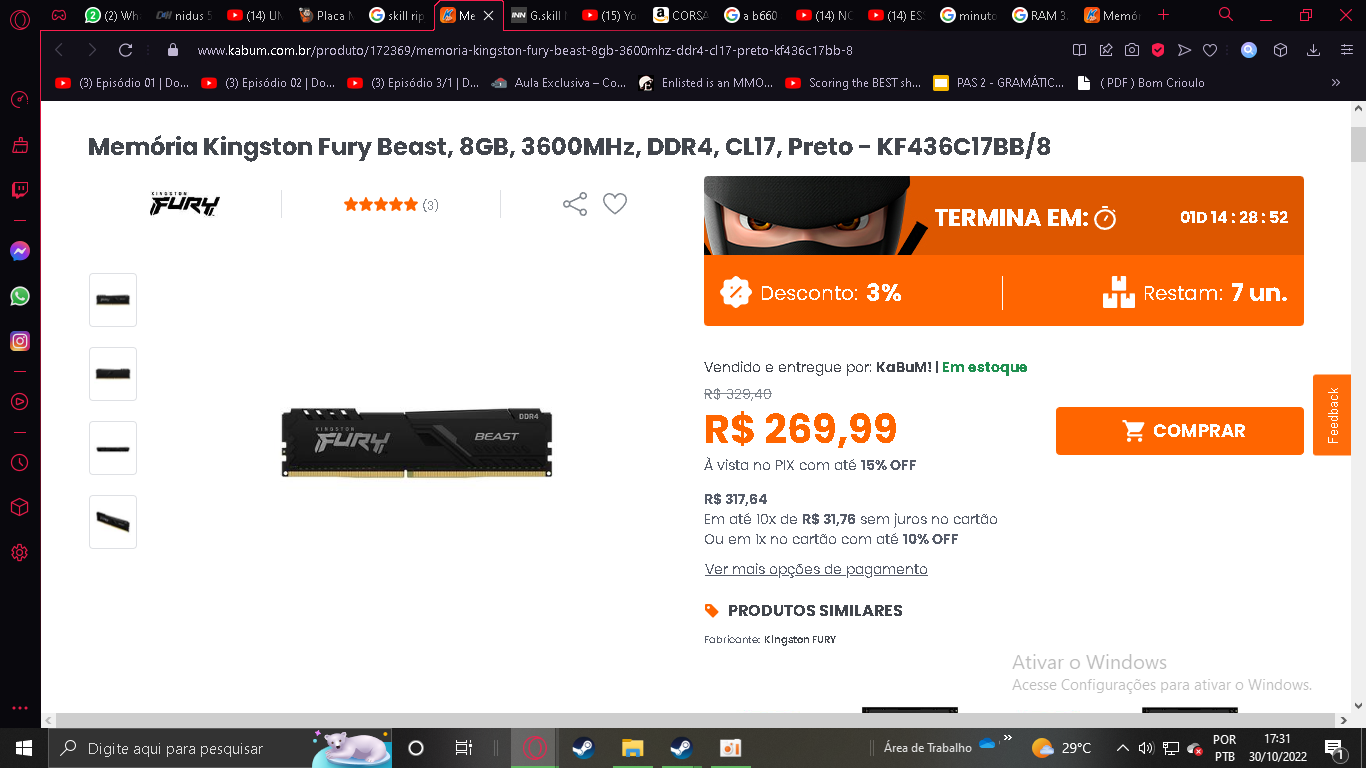Open Twitch in the Opera sidebar
The width and height of the screenshot is (1366, 768).
20,190
